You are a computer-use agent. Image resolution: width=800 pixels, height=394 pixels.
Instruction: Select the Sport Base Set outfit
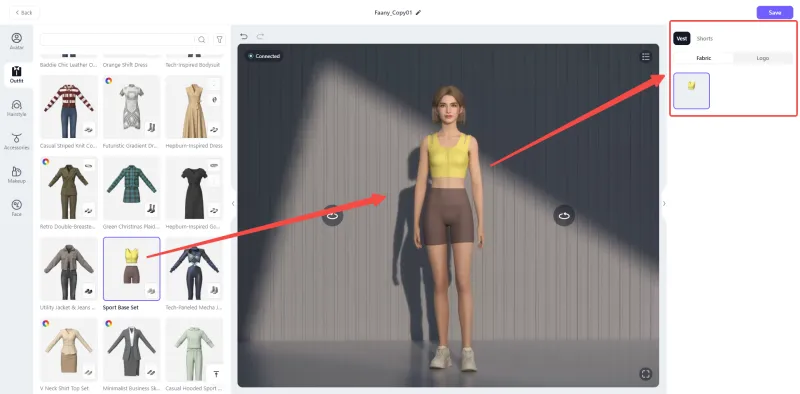point(132,268)
